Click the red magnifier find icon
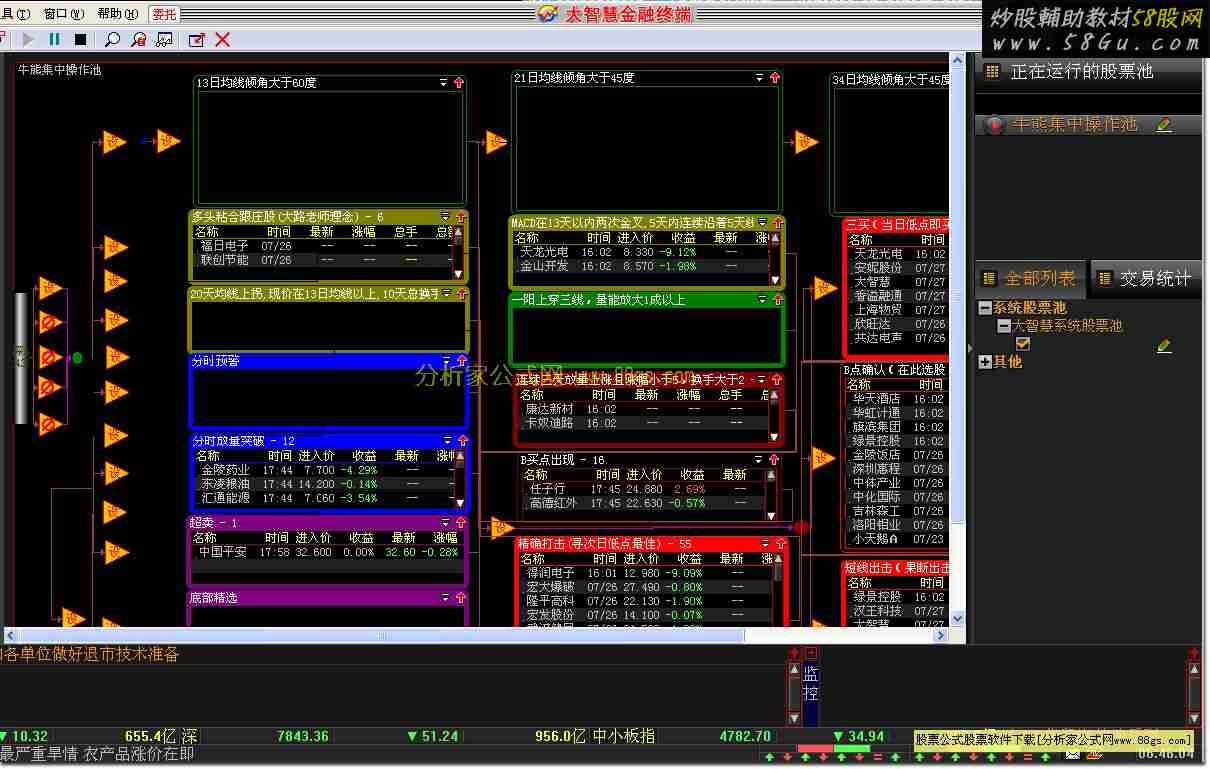 coord(138,39)
